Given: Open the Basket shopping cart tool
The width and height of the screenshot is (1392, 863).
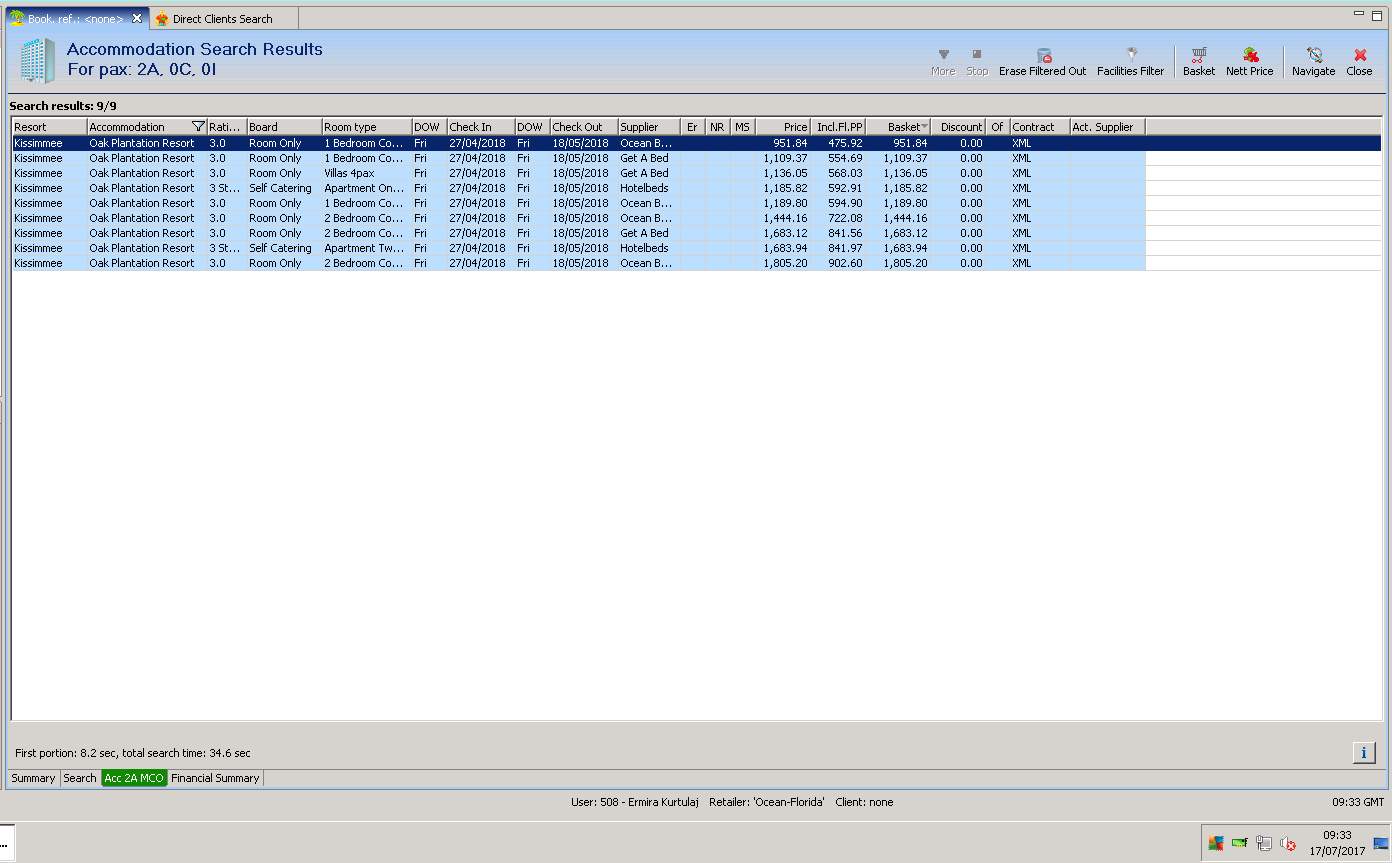Looking at the screenshot, I should pyautogui.click(x=1199, y=55).
